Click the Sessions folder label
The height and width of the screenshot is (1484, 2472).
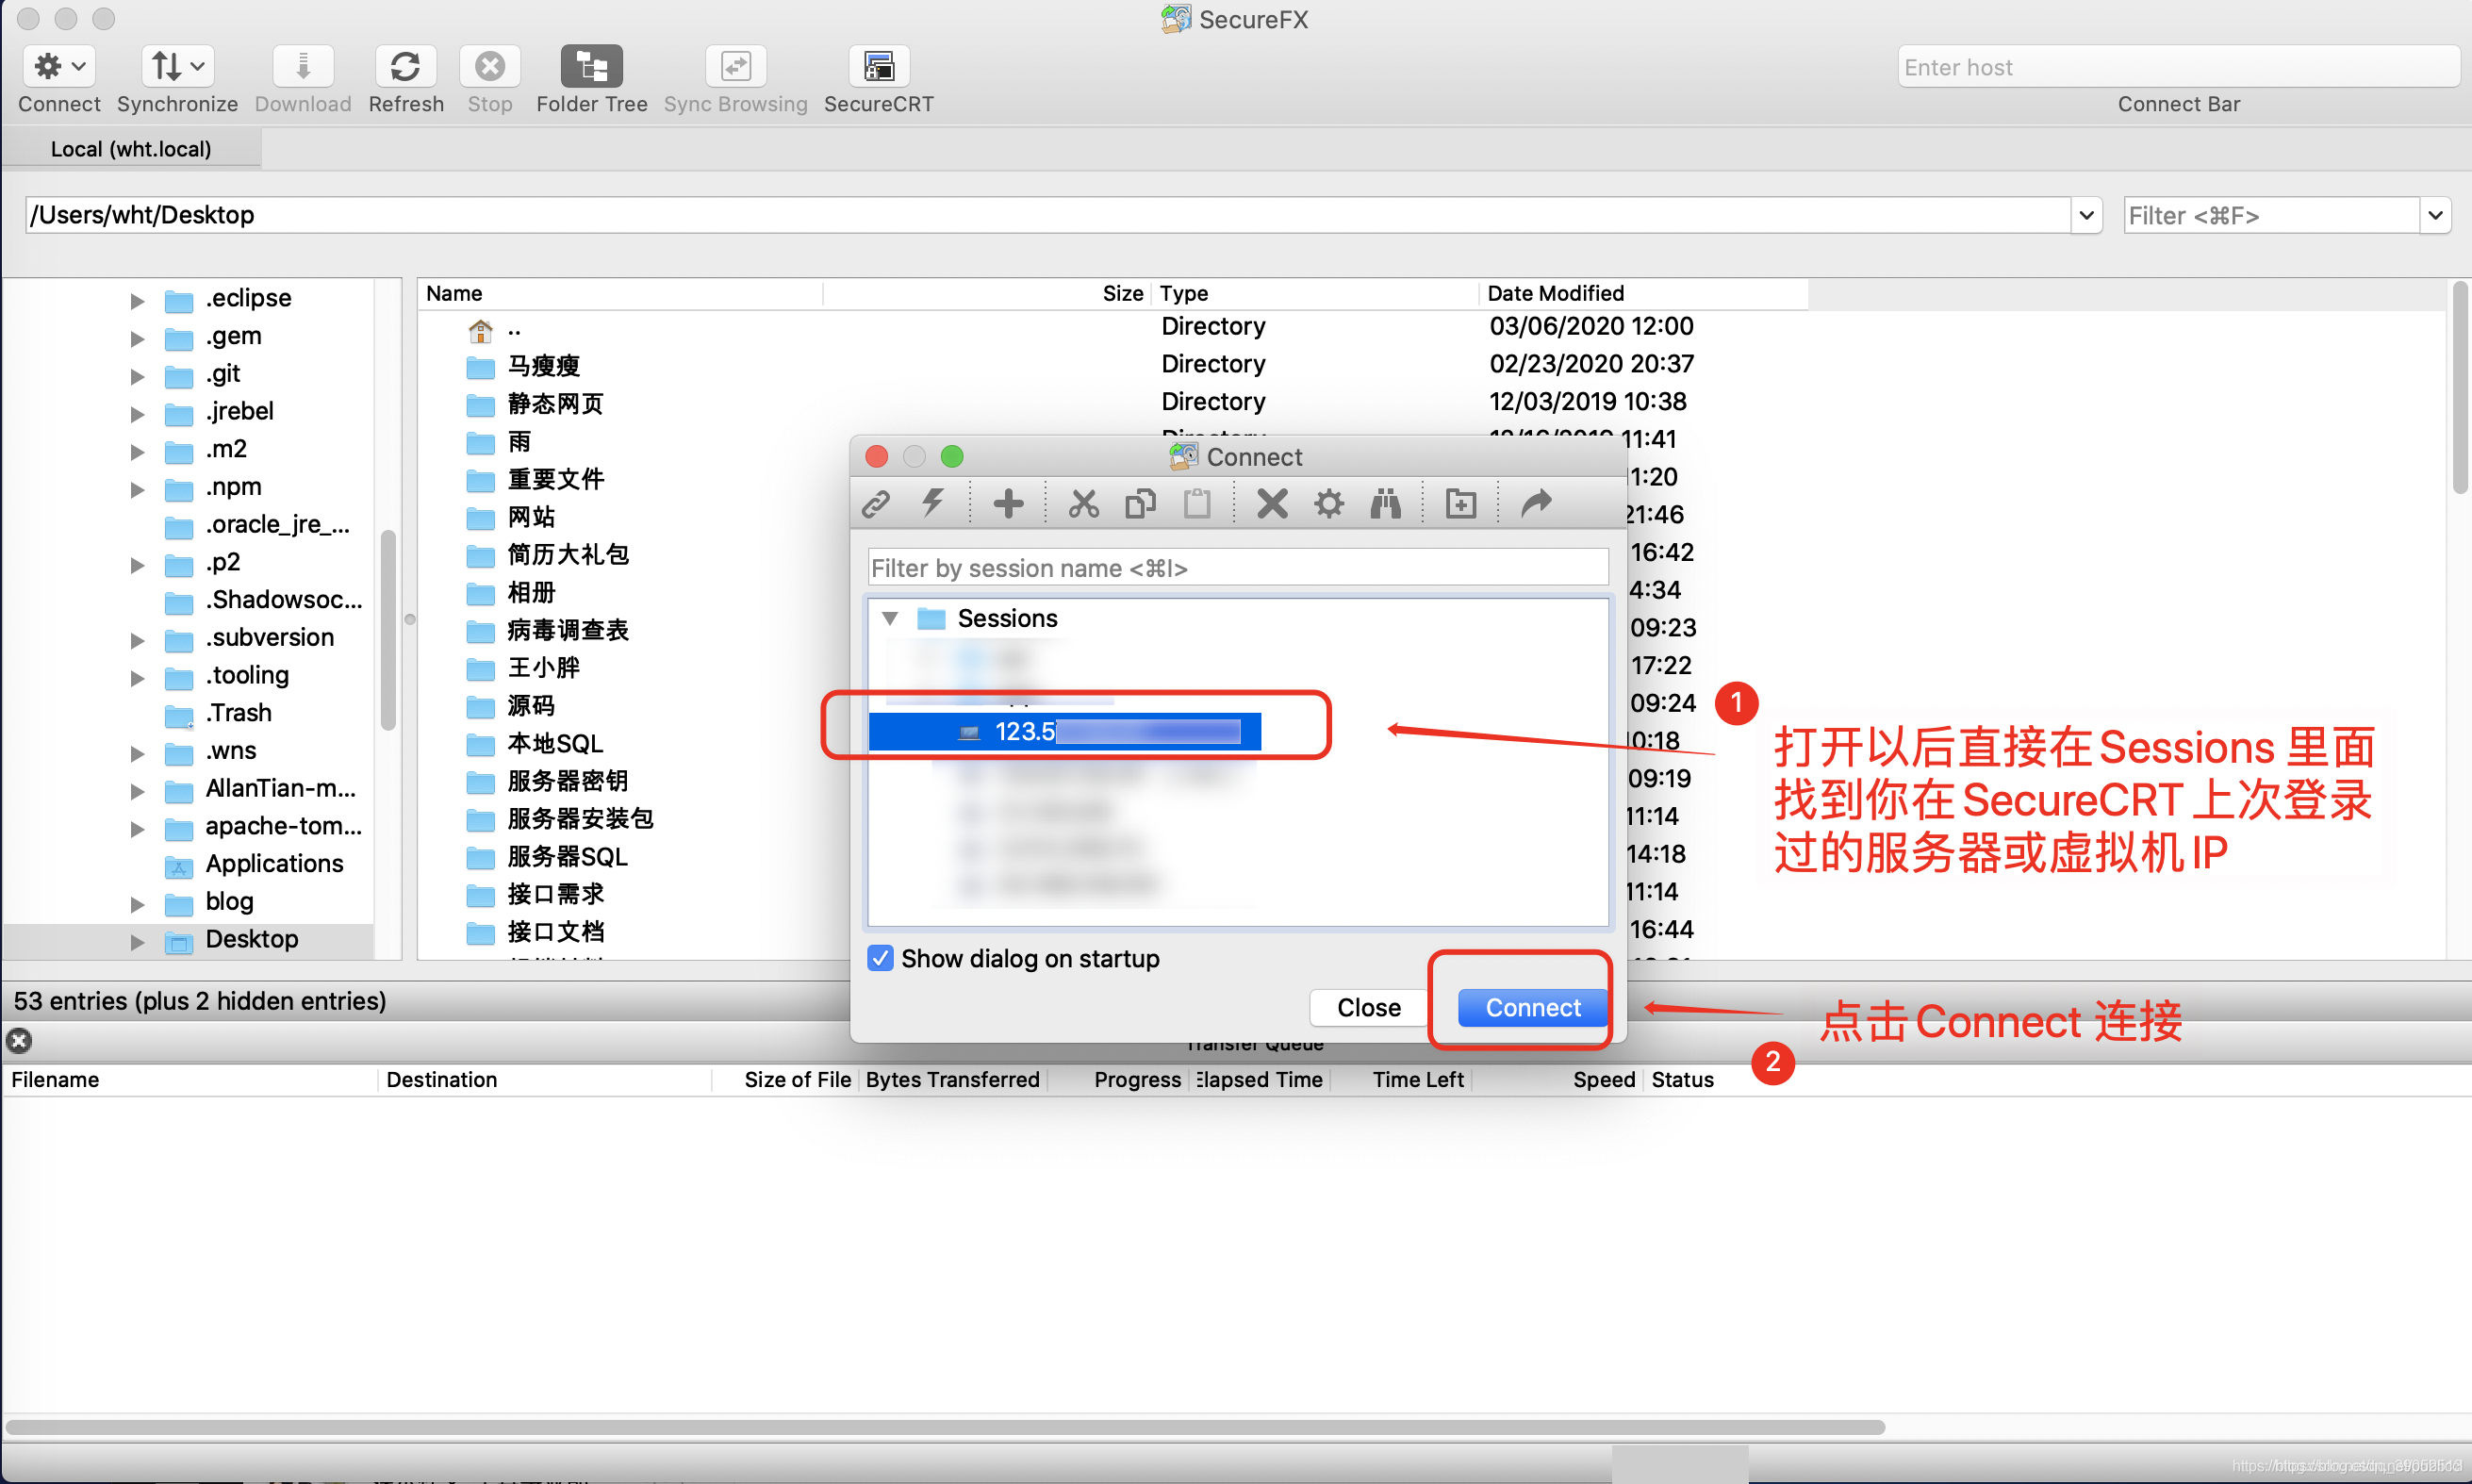point(1007,619)
